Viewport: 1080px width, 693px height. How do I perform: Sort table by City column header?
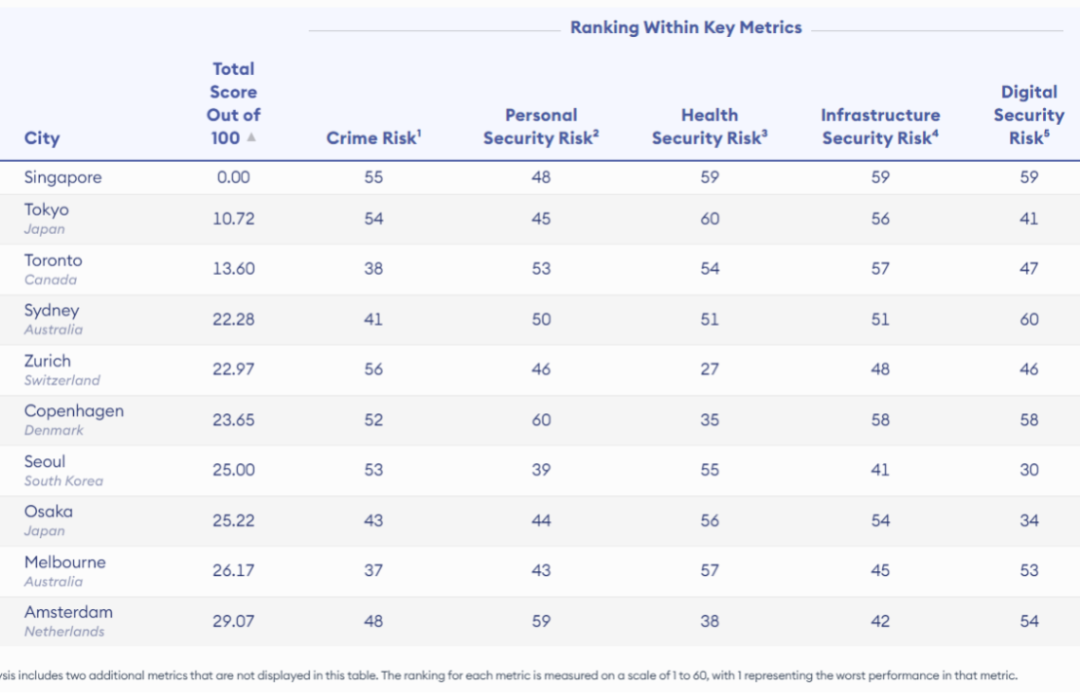click(42, 138)
